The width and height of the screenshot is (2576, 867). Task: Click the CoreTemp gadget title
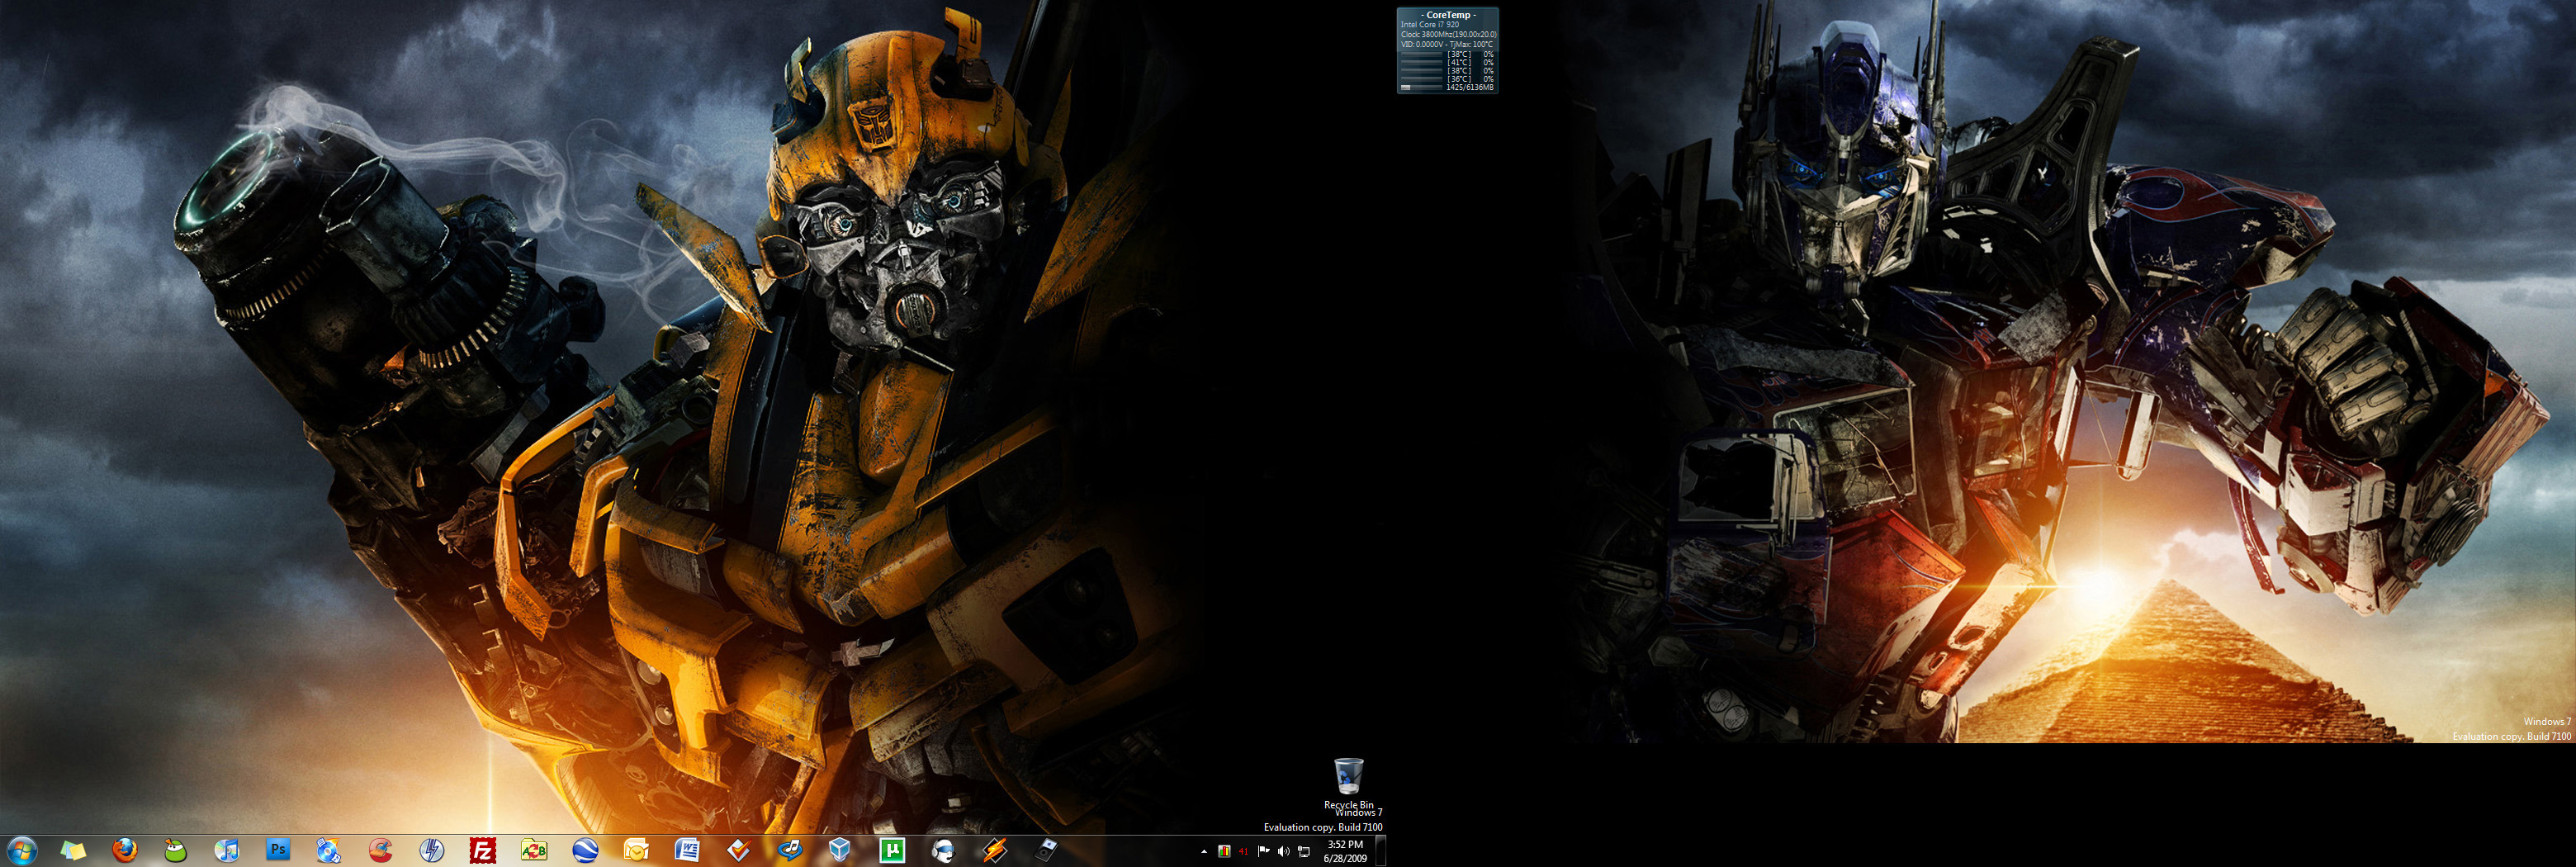(1448, 15)
